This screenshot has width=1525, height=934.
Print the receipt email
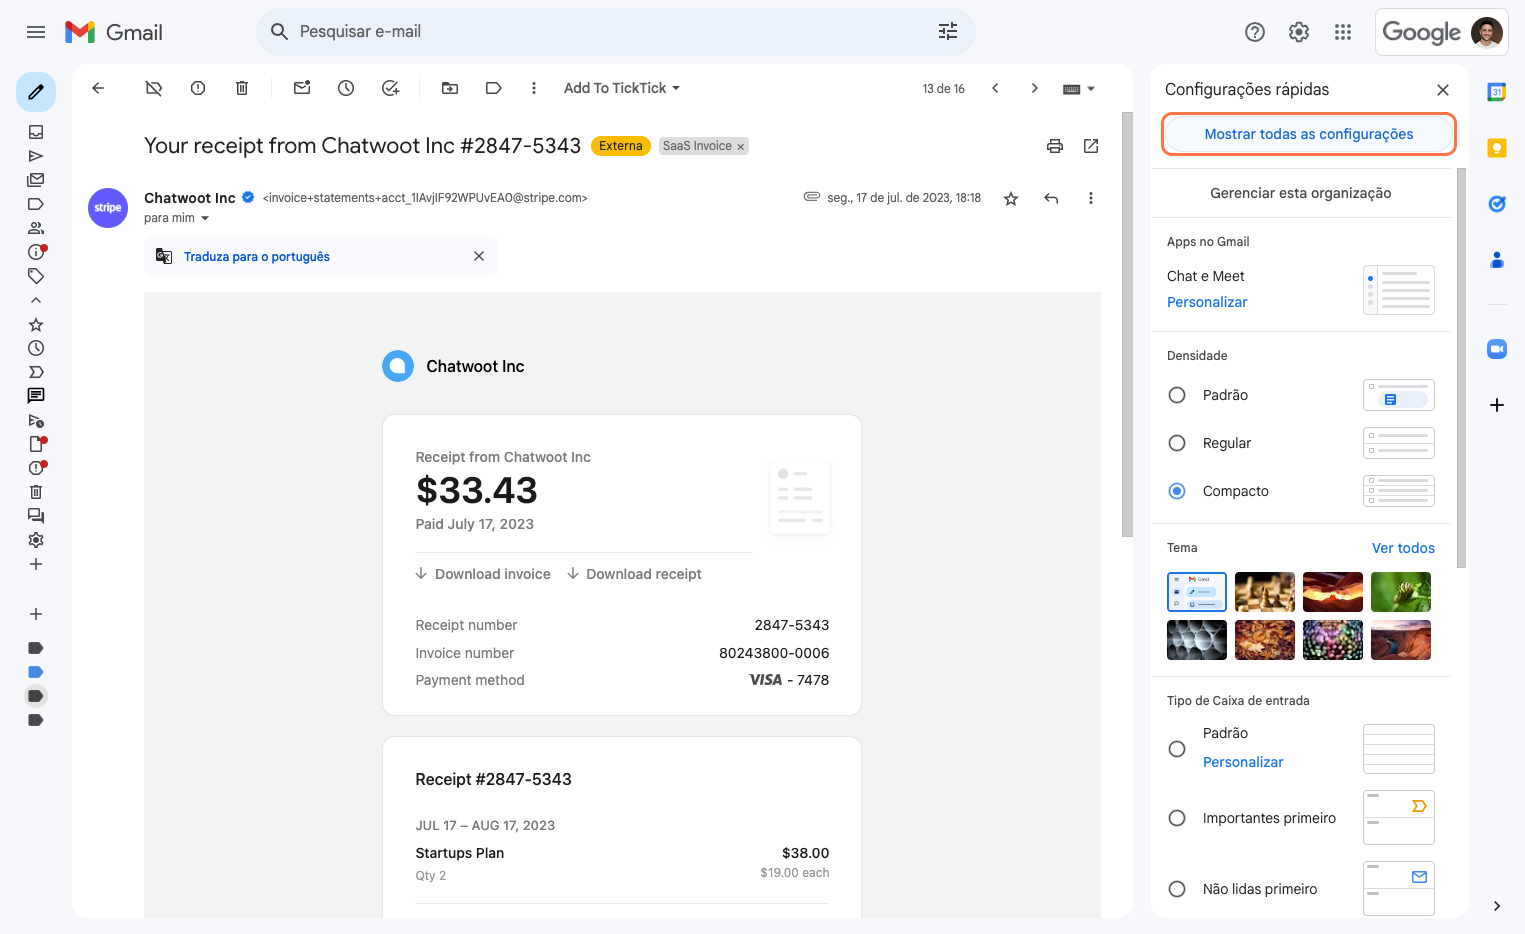tap(1055, 146)
